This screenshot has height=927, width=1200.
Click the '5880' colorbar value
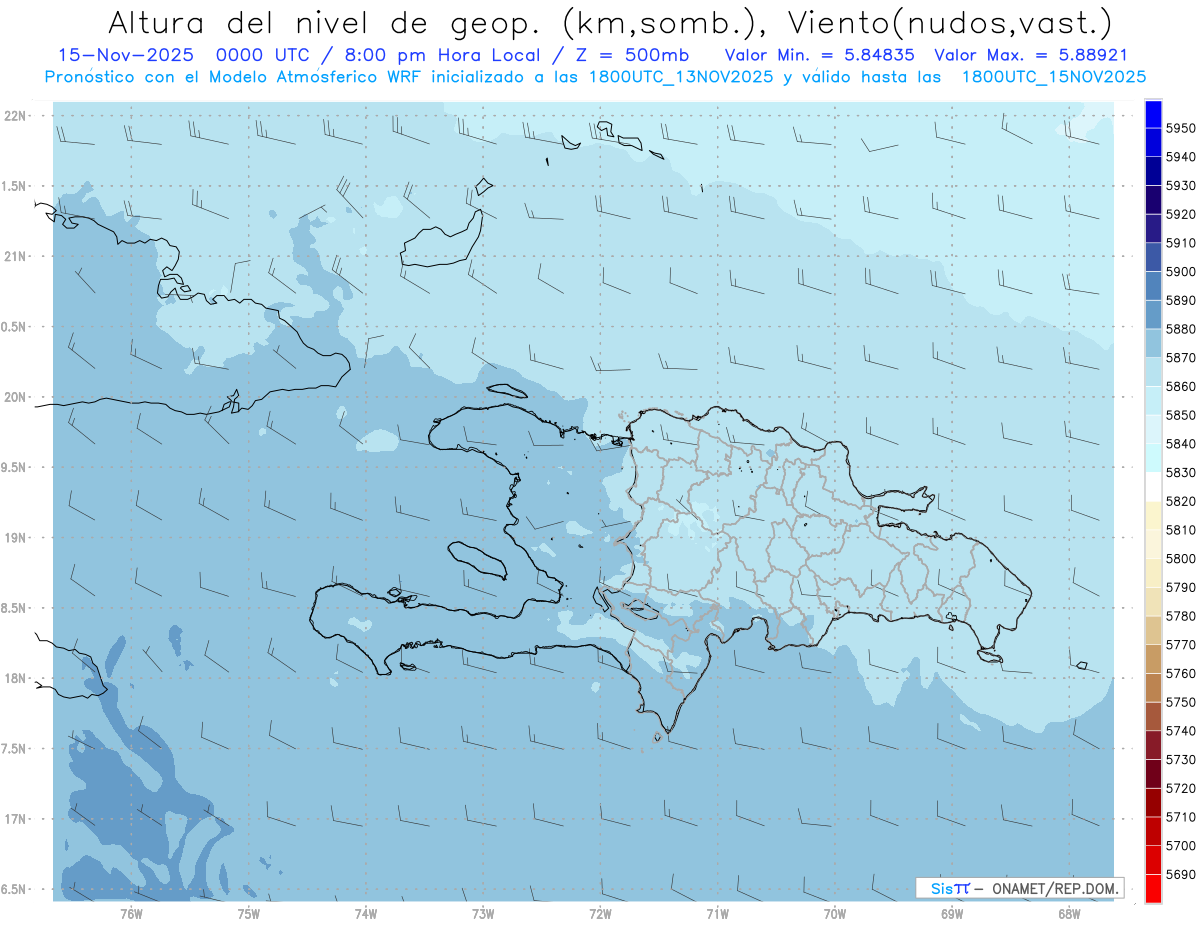[x=1181, y=329]
